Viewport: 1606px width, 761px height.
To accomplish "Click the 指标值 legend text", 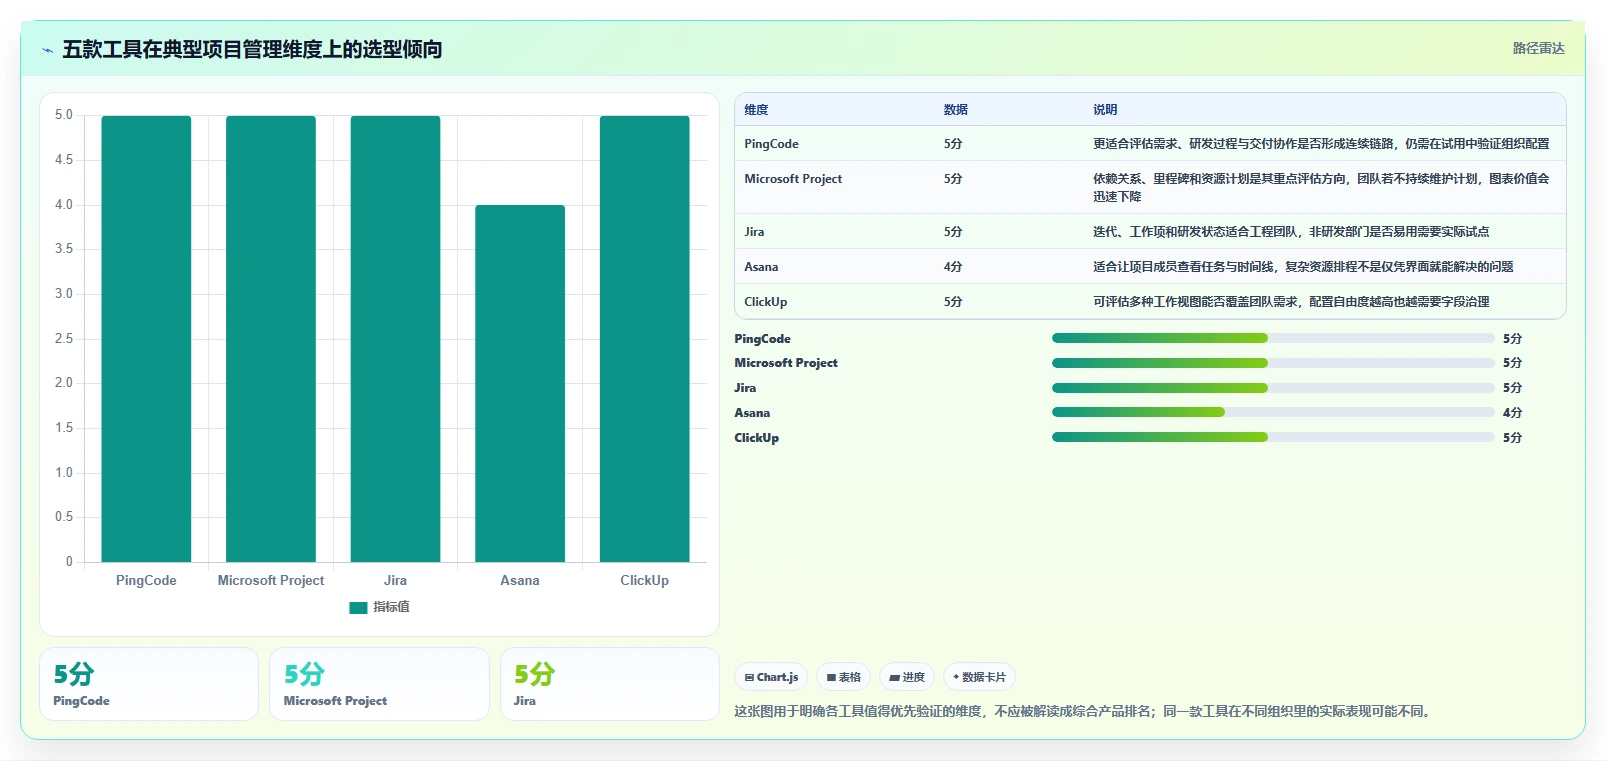I will click(391, 607).
